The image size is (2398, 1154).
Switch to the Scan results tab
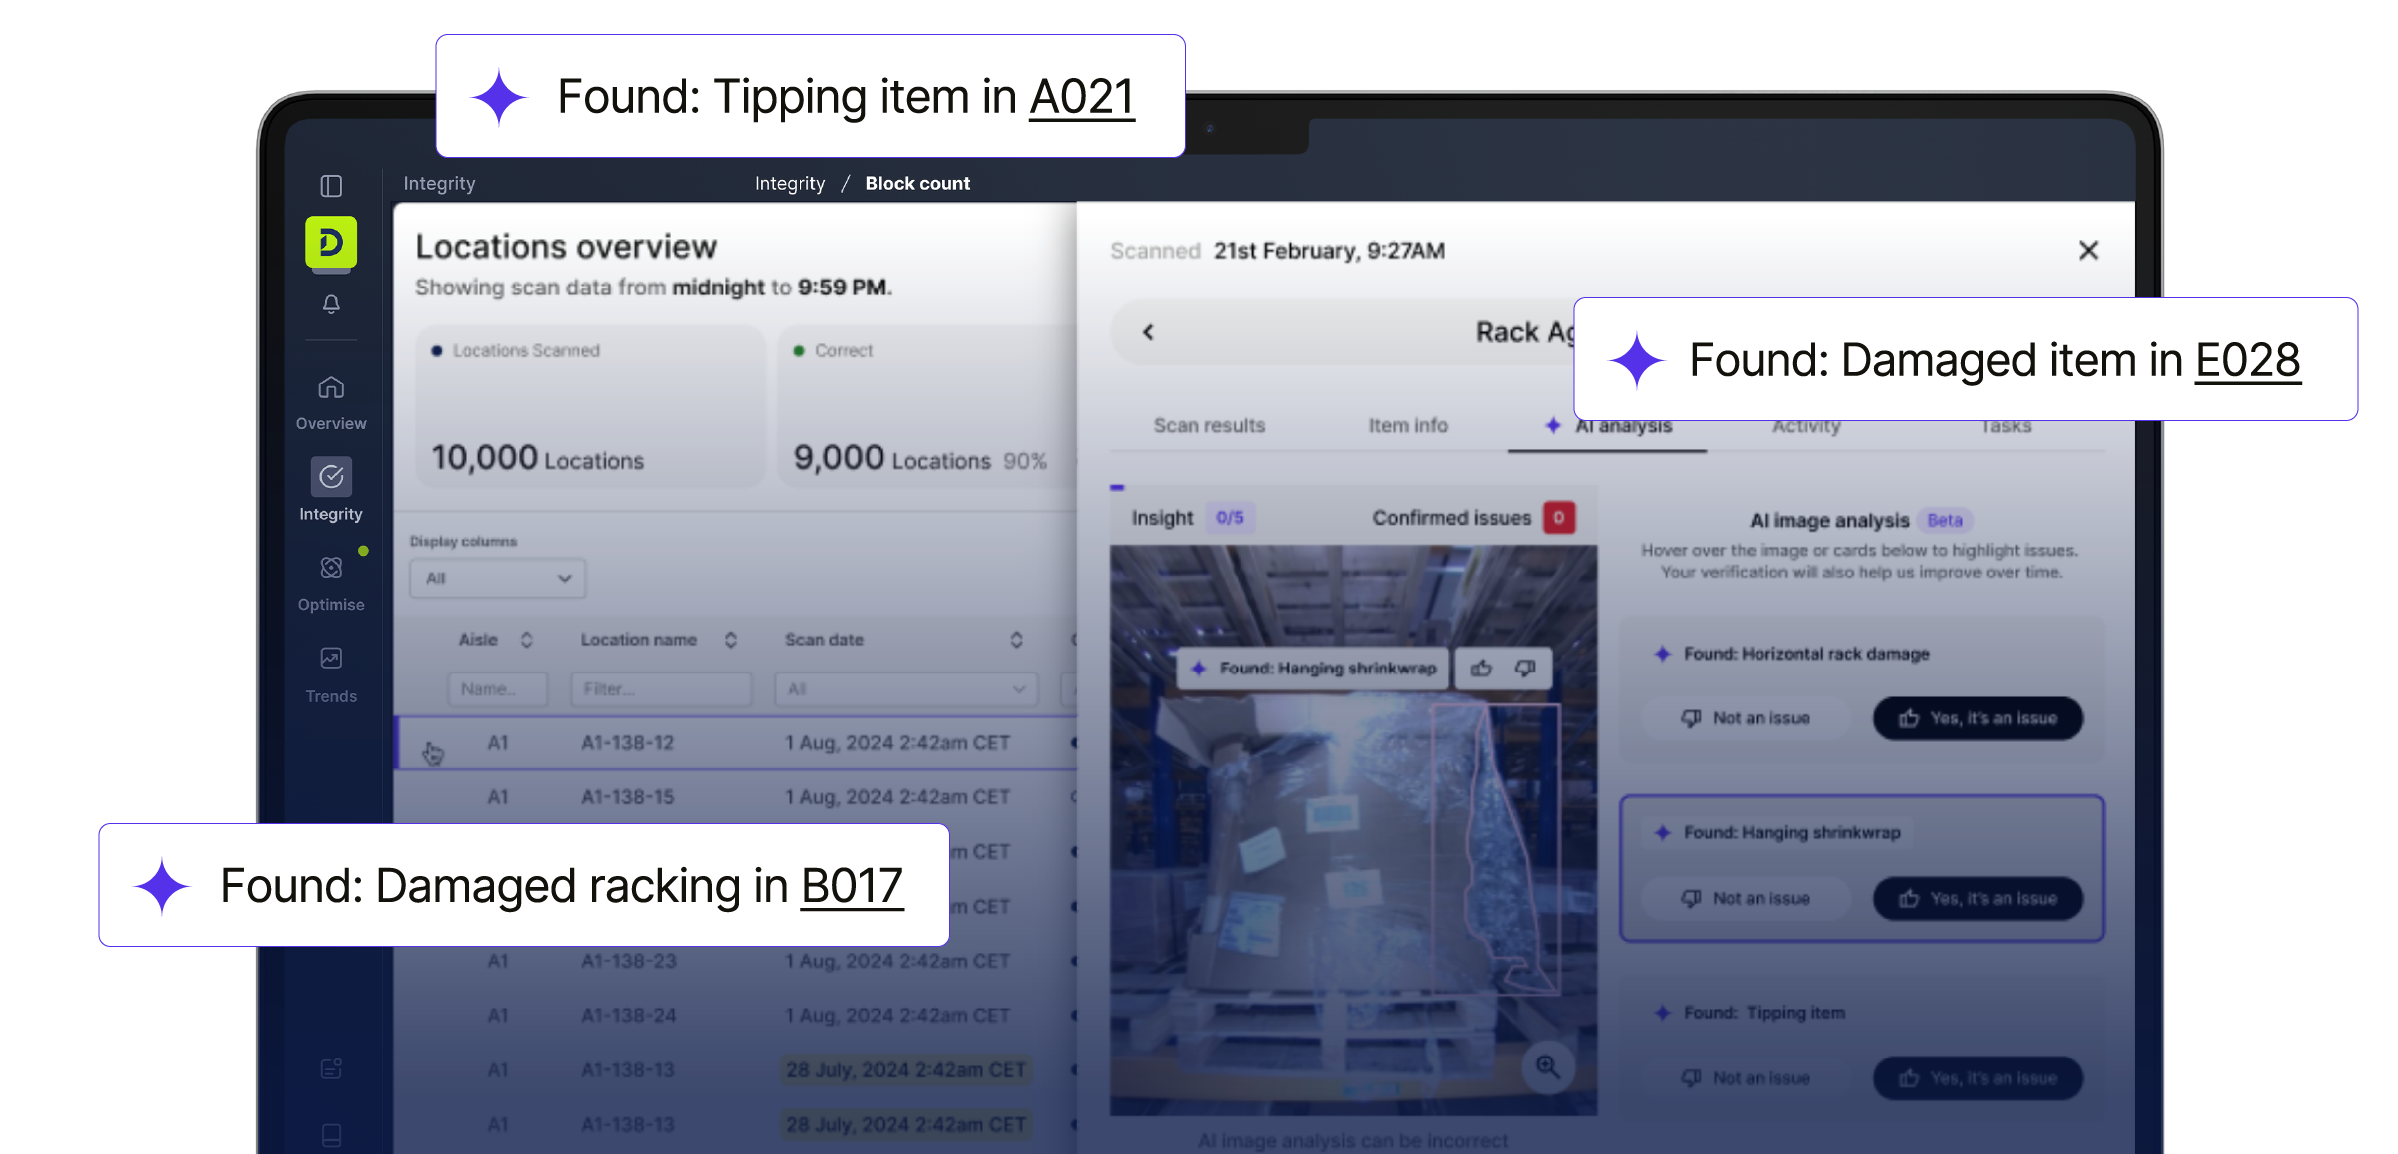pyautogui.click(x=1209, y=426)
